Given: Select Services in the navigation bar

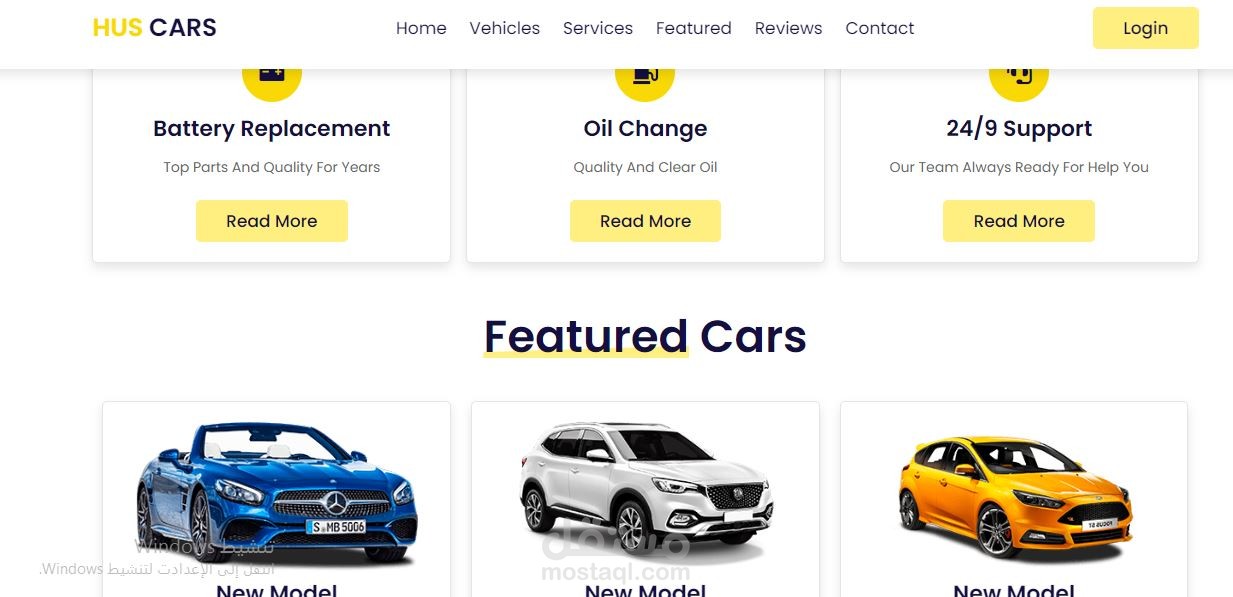Looking at the screenshot, I should coord(598,28).
